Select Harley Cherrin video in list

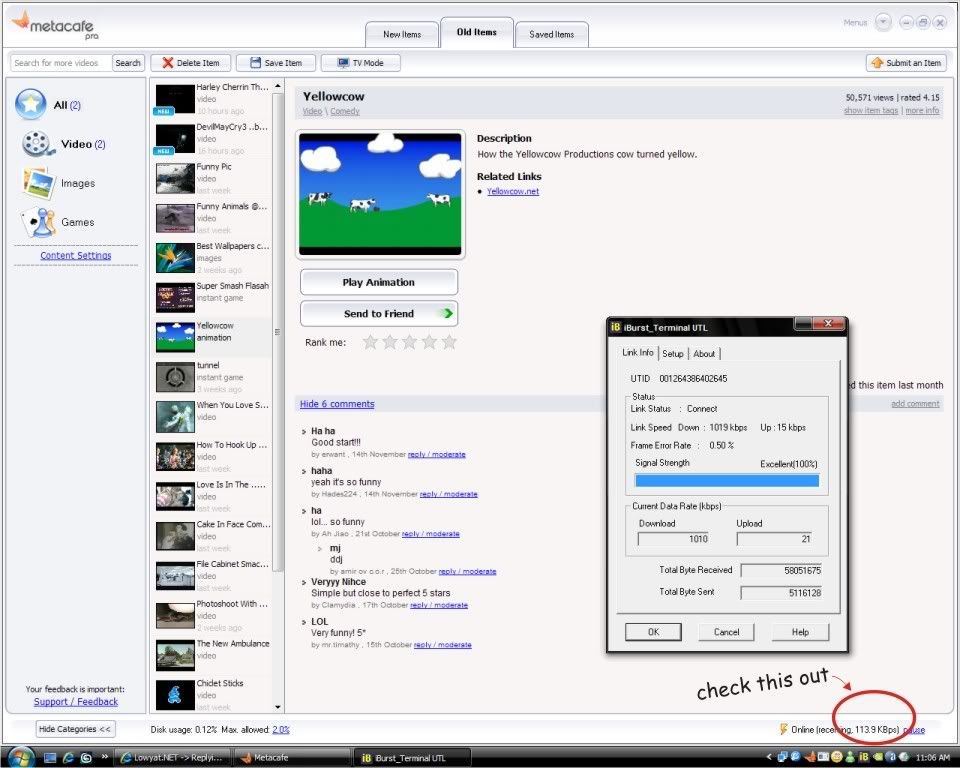pos(212,99)
